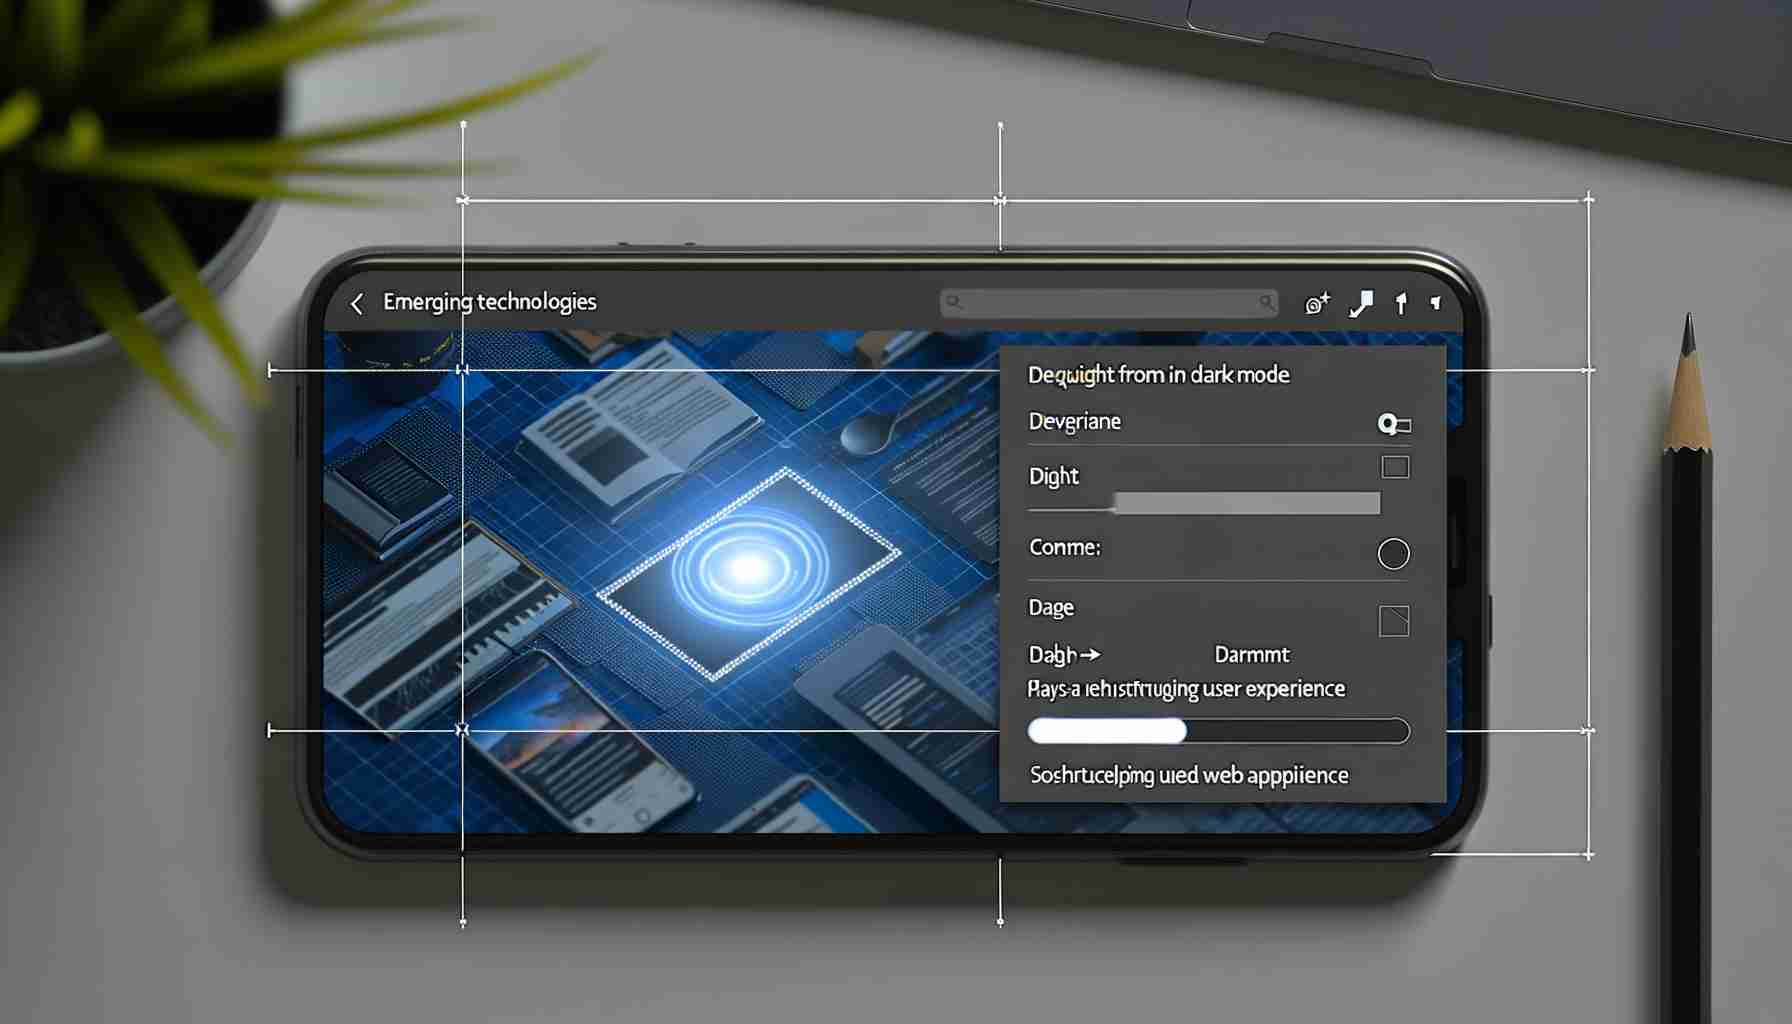Click the magnifier icon at search bar's left
1792x1024 pixels.
point(954,302)
